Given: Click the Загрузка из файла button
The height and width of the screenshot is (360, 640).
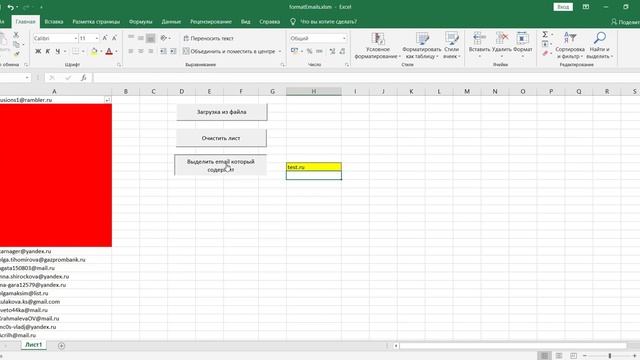Looking at the screenshot, I should (222, 112).
